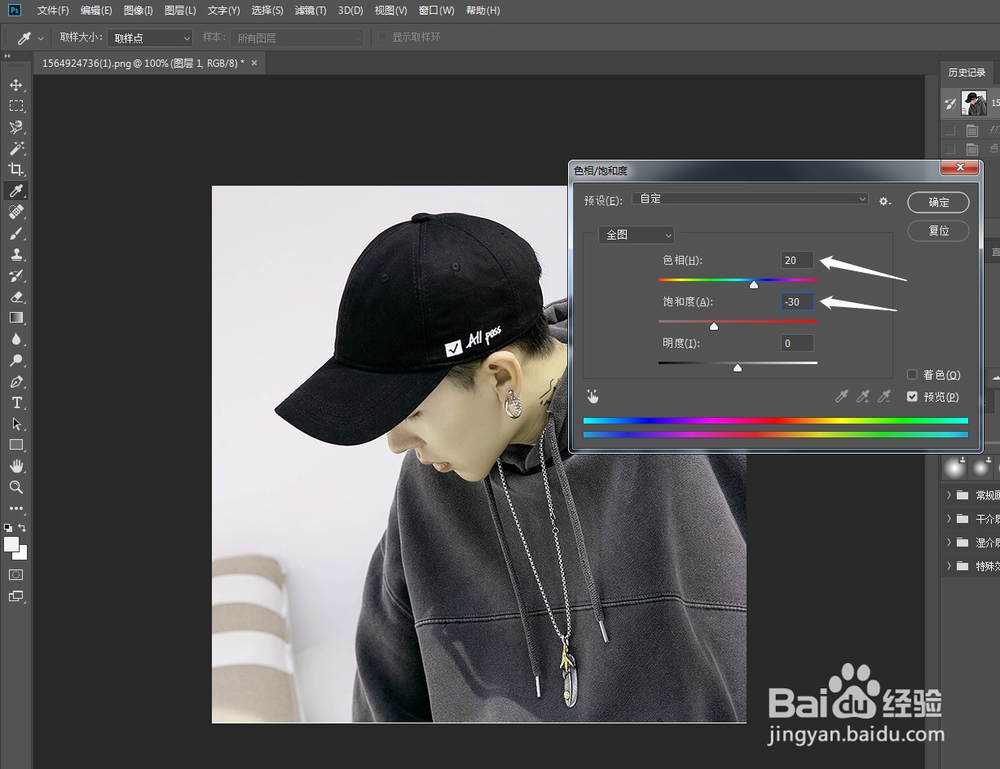Image resolution: width=1000 pixels, height=769 pixels.
Task: Click the add-to-sample eyedropper
Action: pos(863,397)
